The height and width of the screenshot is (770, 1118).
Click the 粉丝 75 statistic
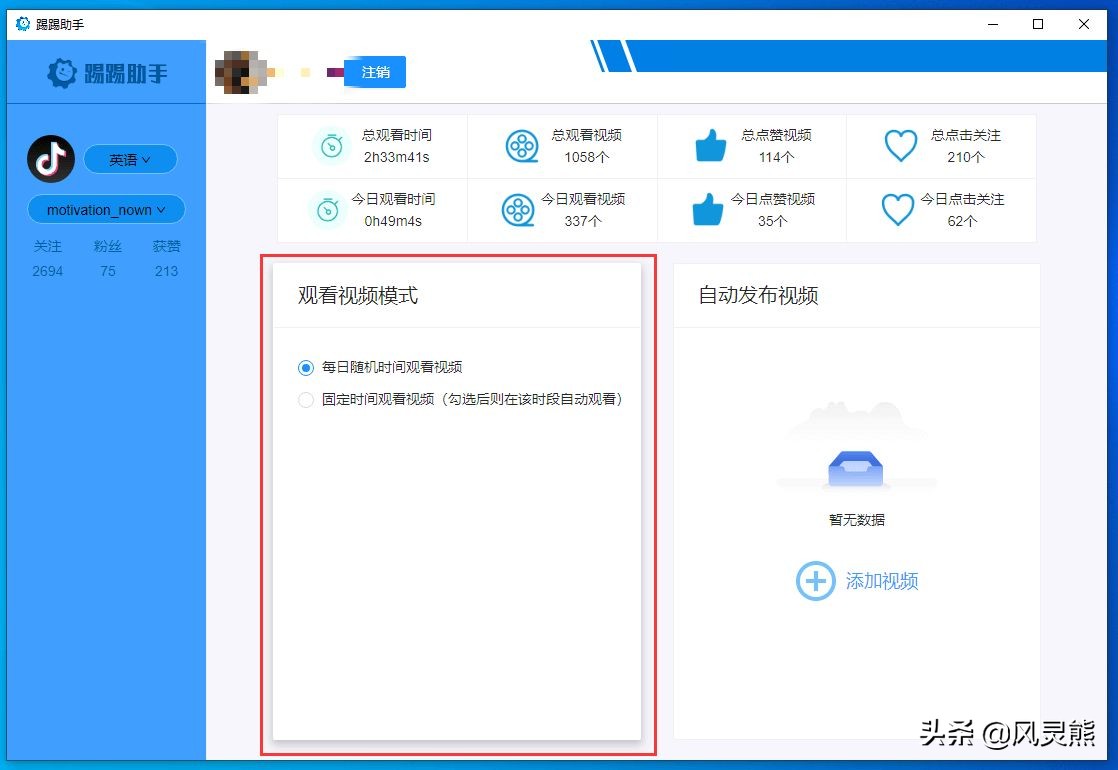107,259
